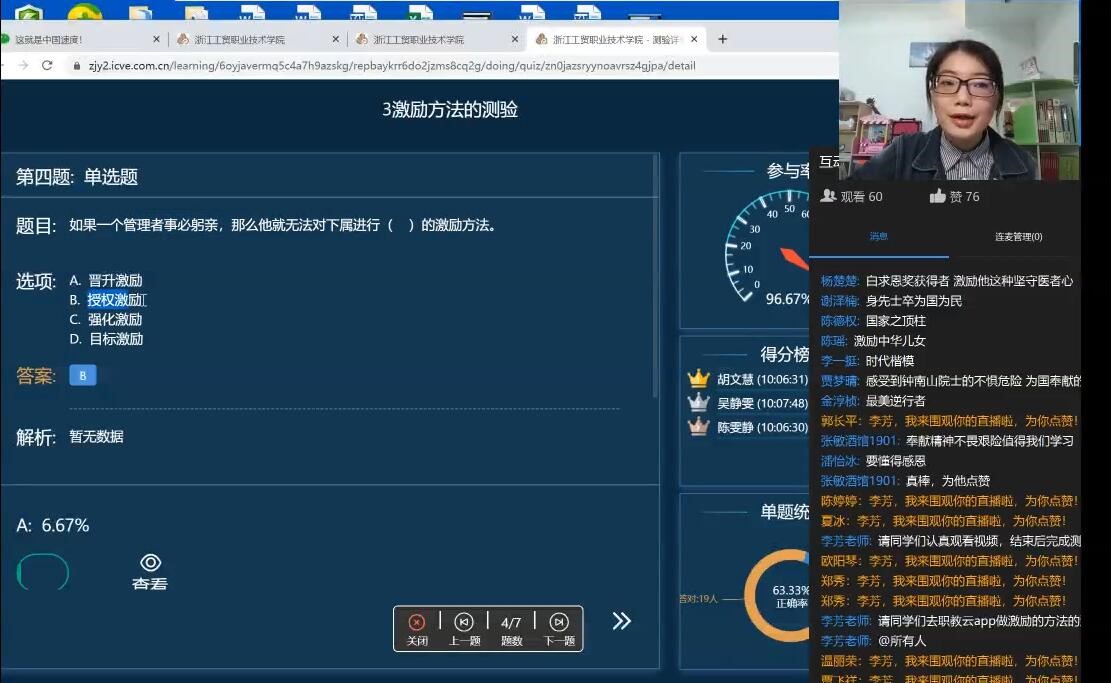
Task: Switch to the second 浙江工贸职业技术学院 browser tab
Action: pyautogui.click(x=418, y=40)
